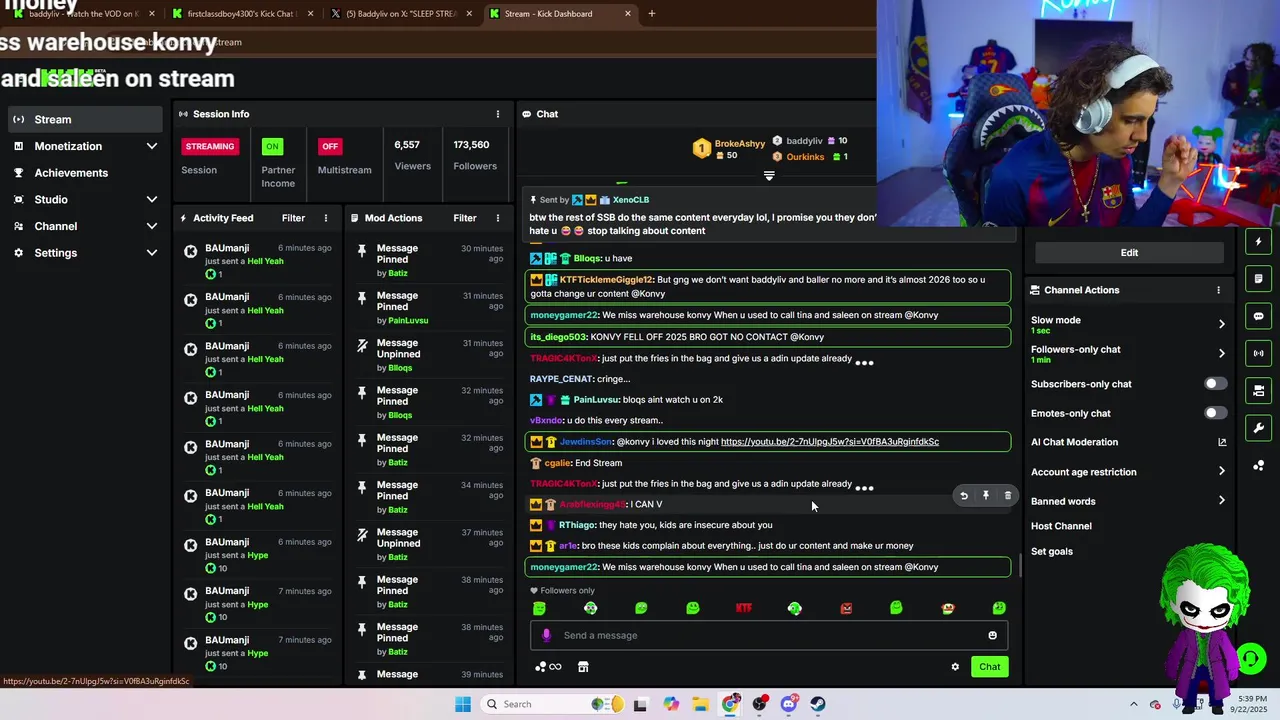
Task: Select the red KTF emote
Action: coord(743,608)
